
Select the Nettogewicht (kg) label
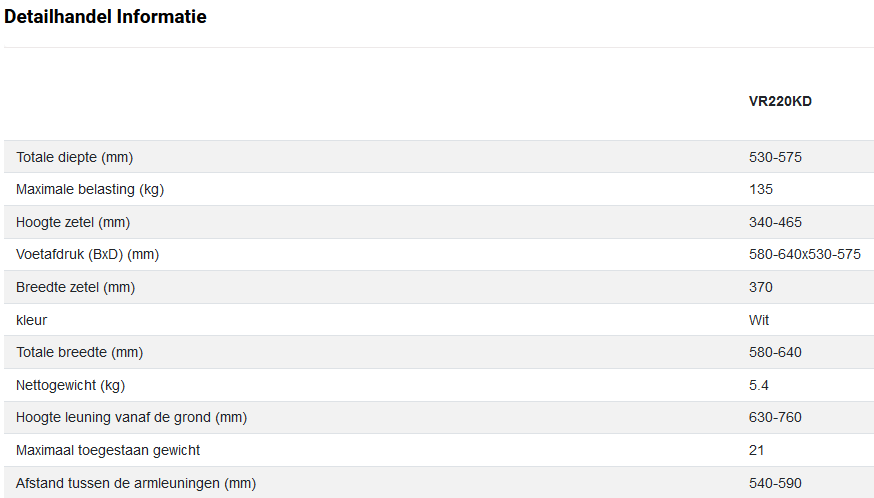click(x=71, y=385)
